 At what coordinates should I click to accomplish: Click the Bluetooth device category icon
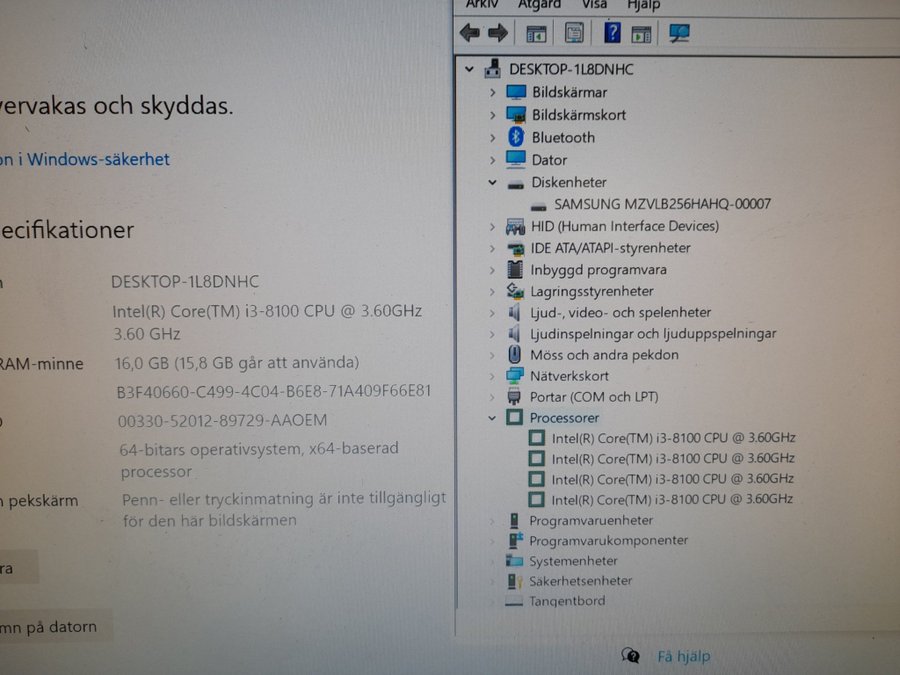[516, 138]
